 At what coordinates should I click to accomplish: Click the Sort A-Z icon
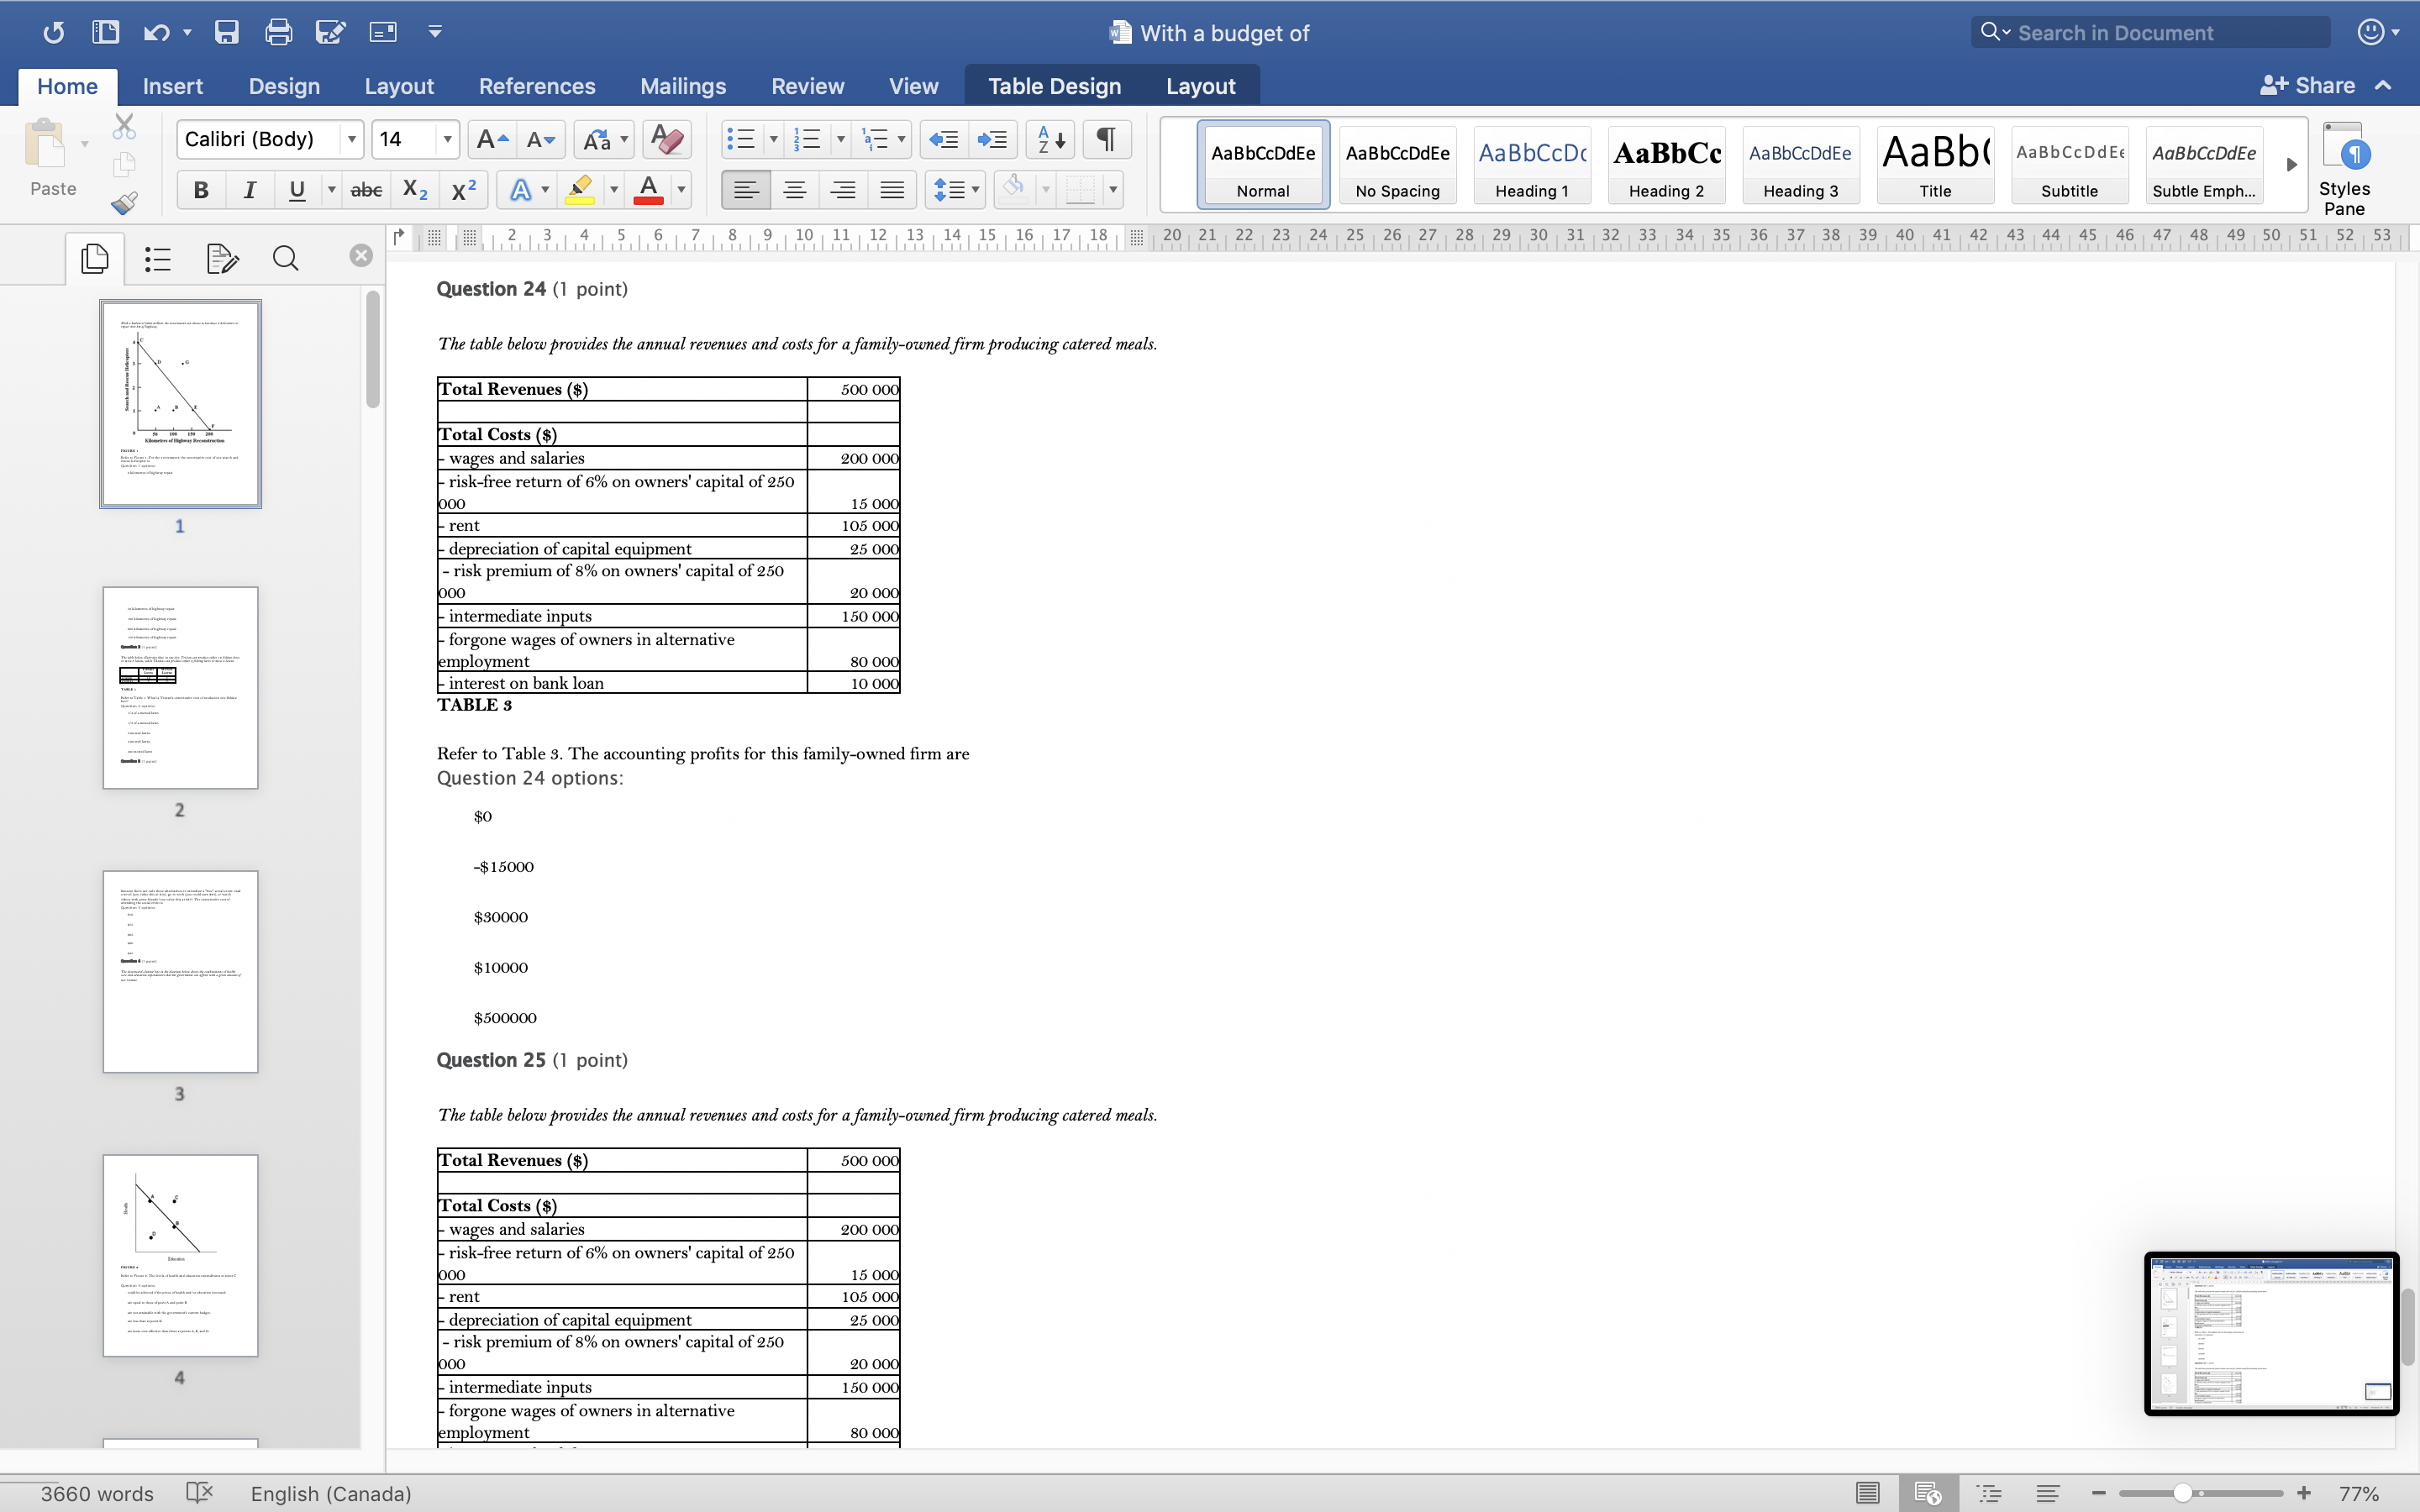[x=1050, y=139]
